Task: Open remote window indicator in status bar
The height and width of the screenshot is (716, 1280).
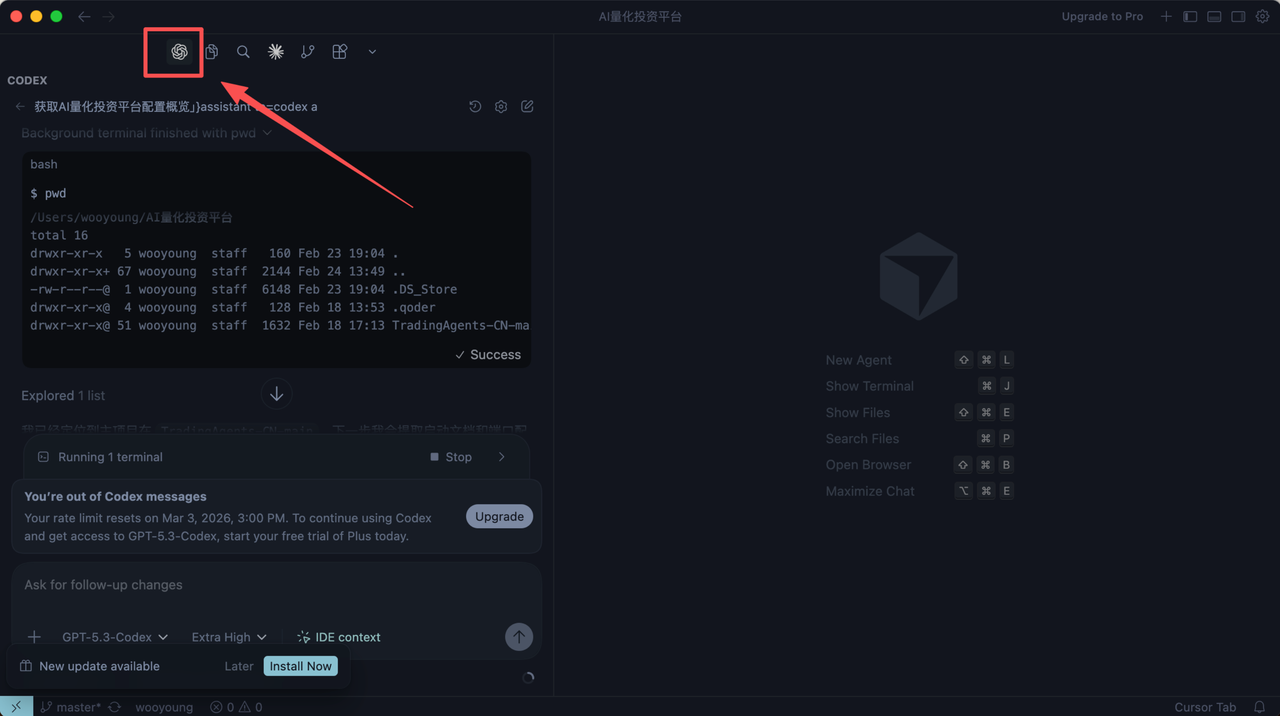Action: pos(16,706)
